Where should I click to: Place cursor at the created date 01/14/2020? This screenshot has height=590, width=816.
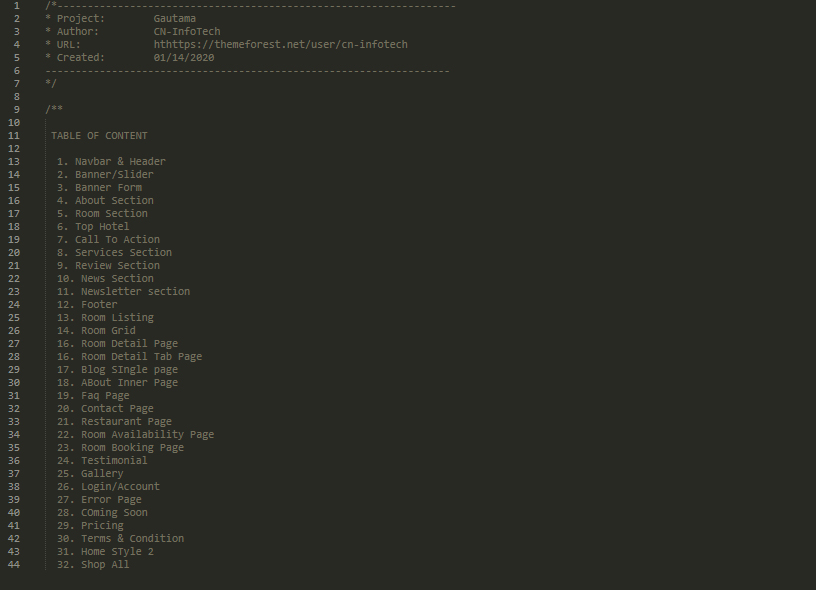point(184,58)
